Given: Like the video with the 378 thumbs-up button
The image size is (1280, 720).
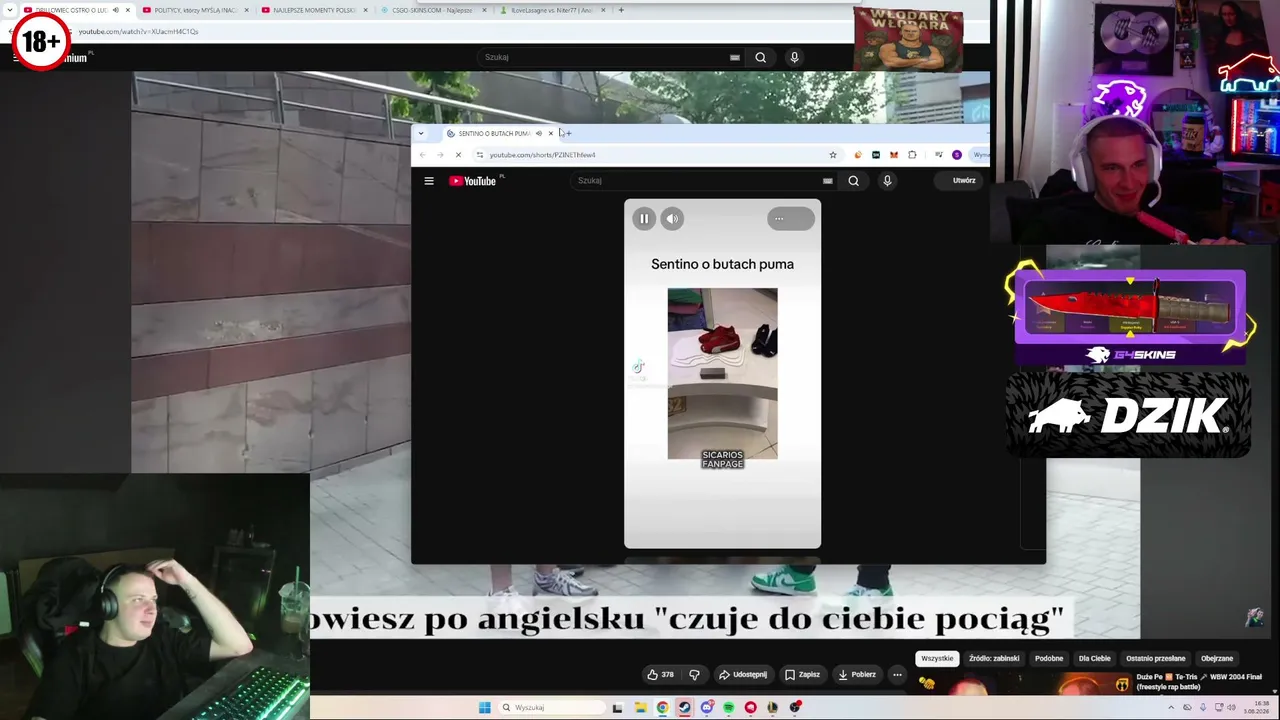Looking at the screenshot, I should pyautogui.click(x=661, y=675).
